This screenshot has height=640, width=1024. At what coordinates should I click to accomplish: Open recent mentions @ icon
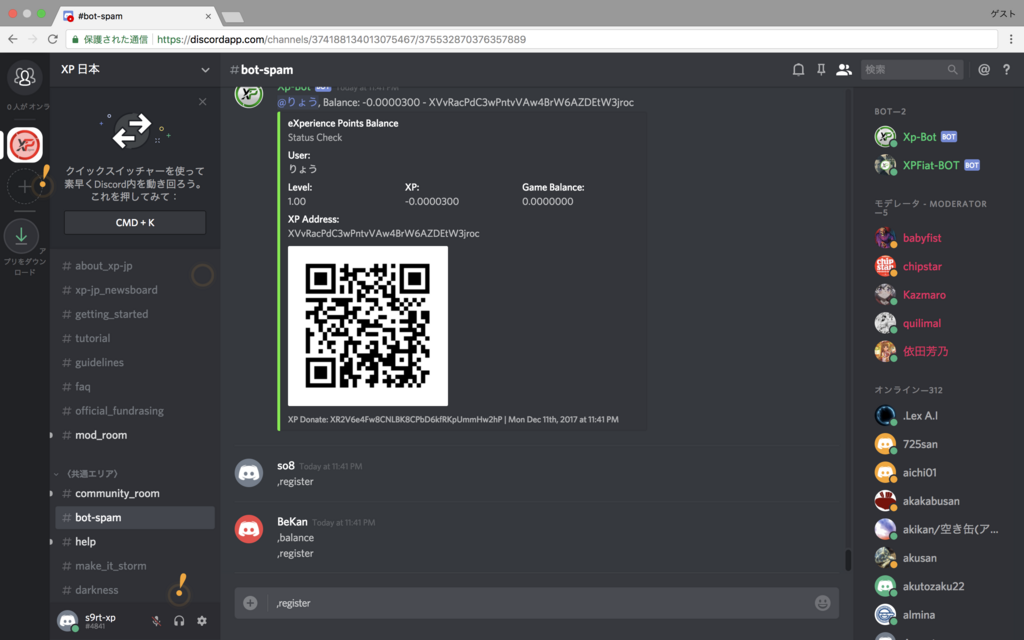pyautogui.click(x=984, y=70)
